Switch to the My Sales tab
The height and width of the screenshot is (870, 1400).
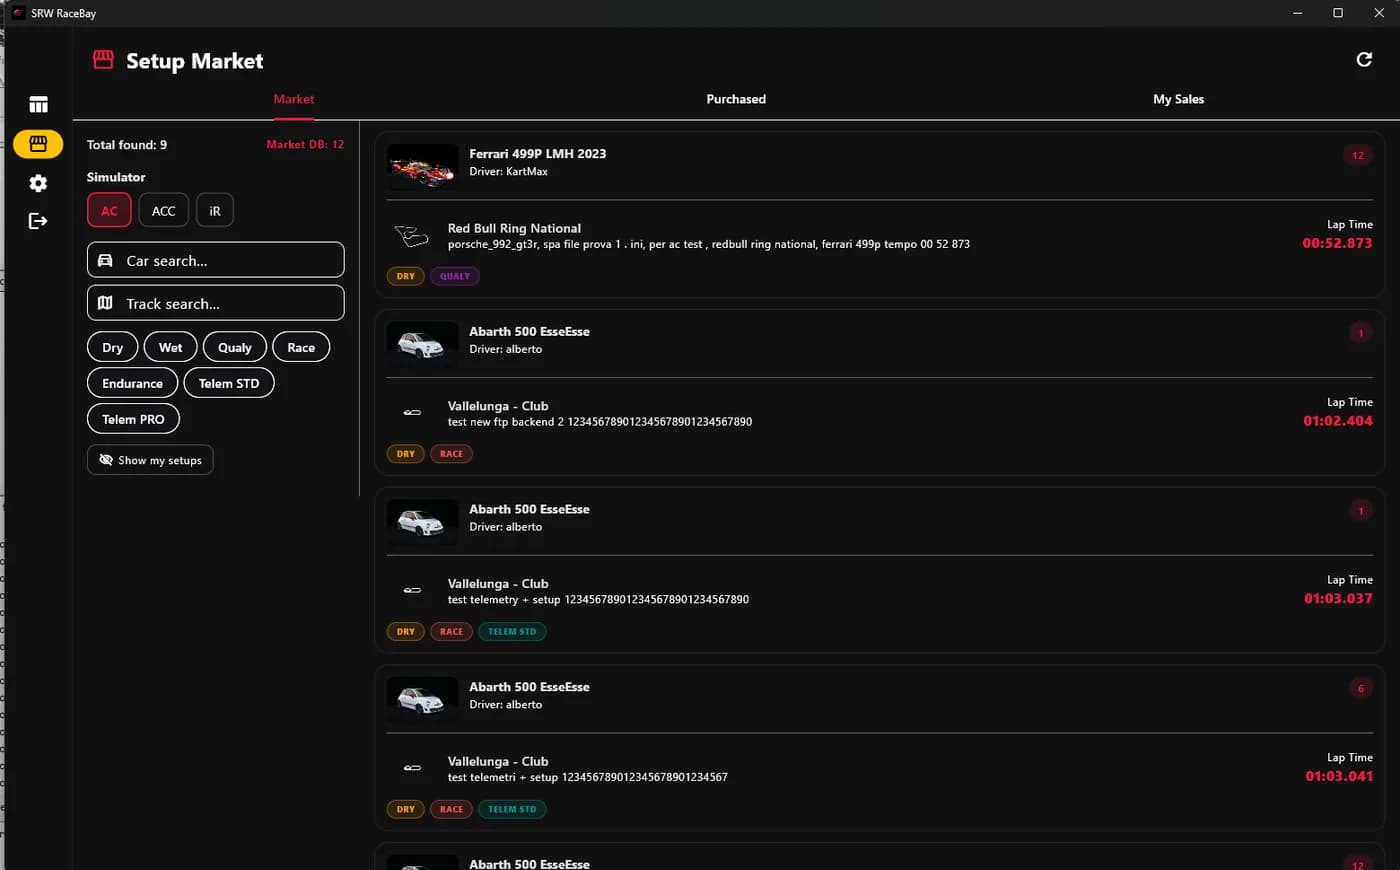1178,99
